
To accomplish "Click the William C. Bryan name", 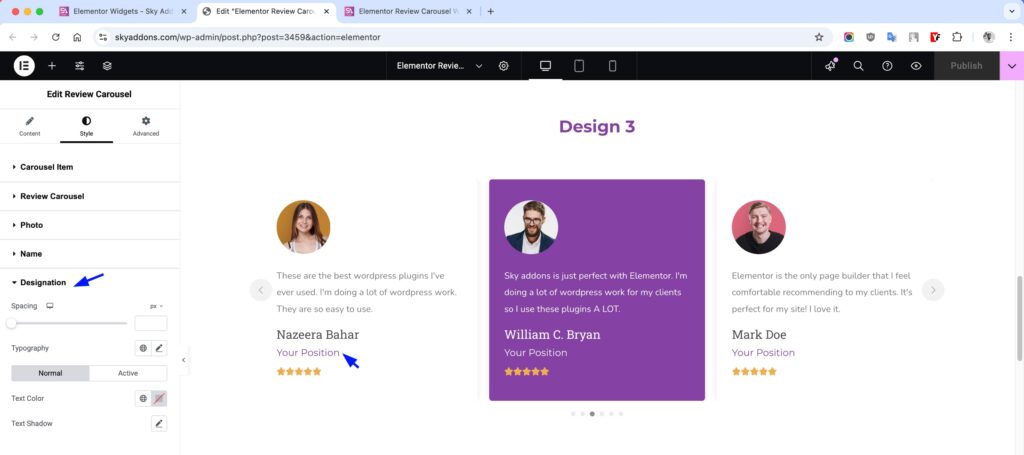I will click(x=552, y=334).
